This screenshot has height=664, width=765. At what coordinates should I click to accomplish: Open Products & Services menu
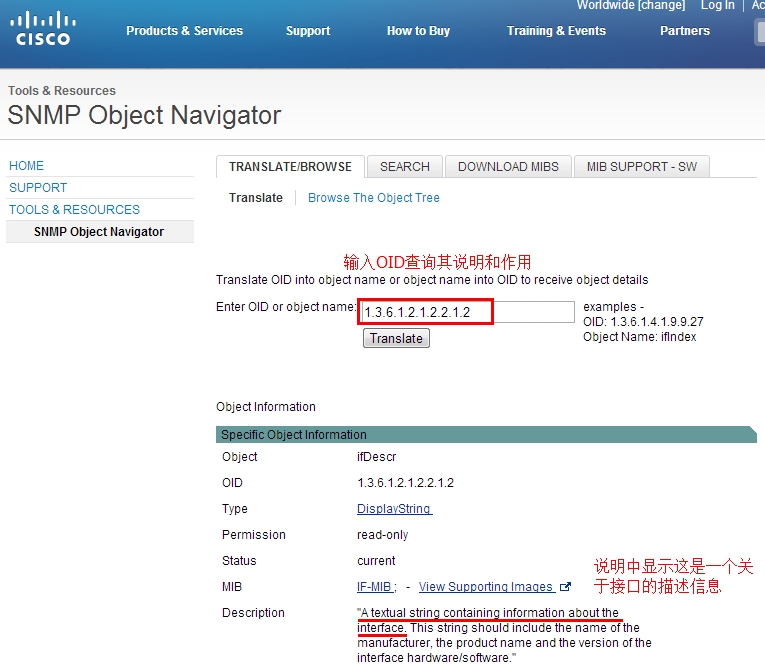click(184, 31)
